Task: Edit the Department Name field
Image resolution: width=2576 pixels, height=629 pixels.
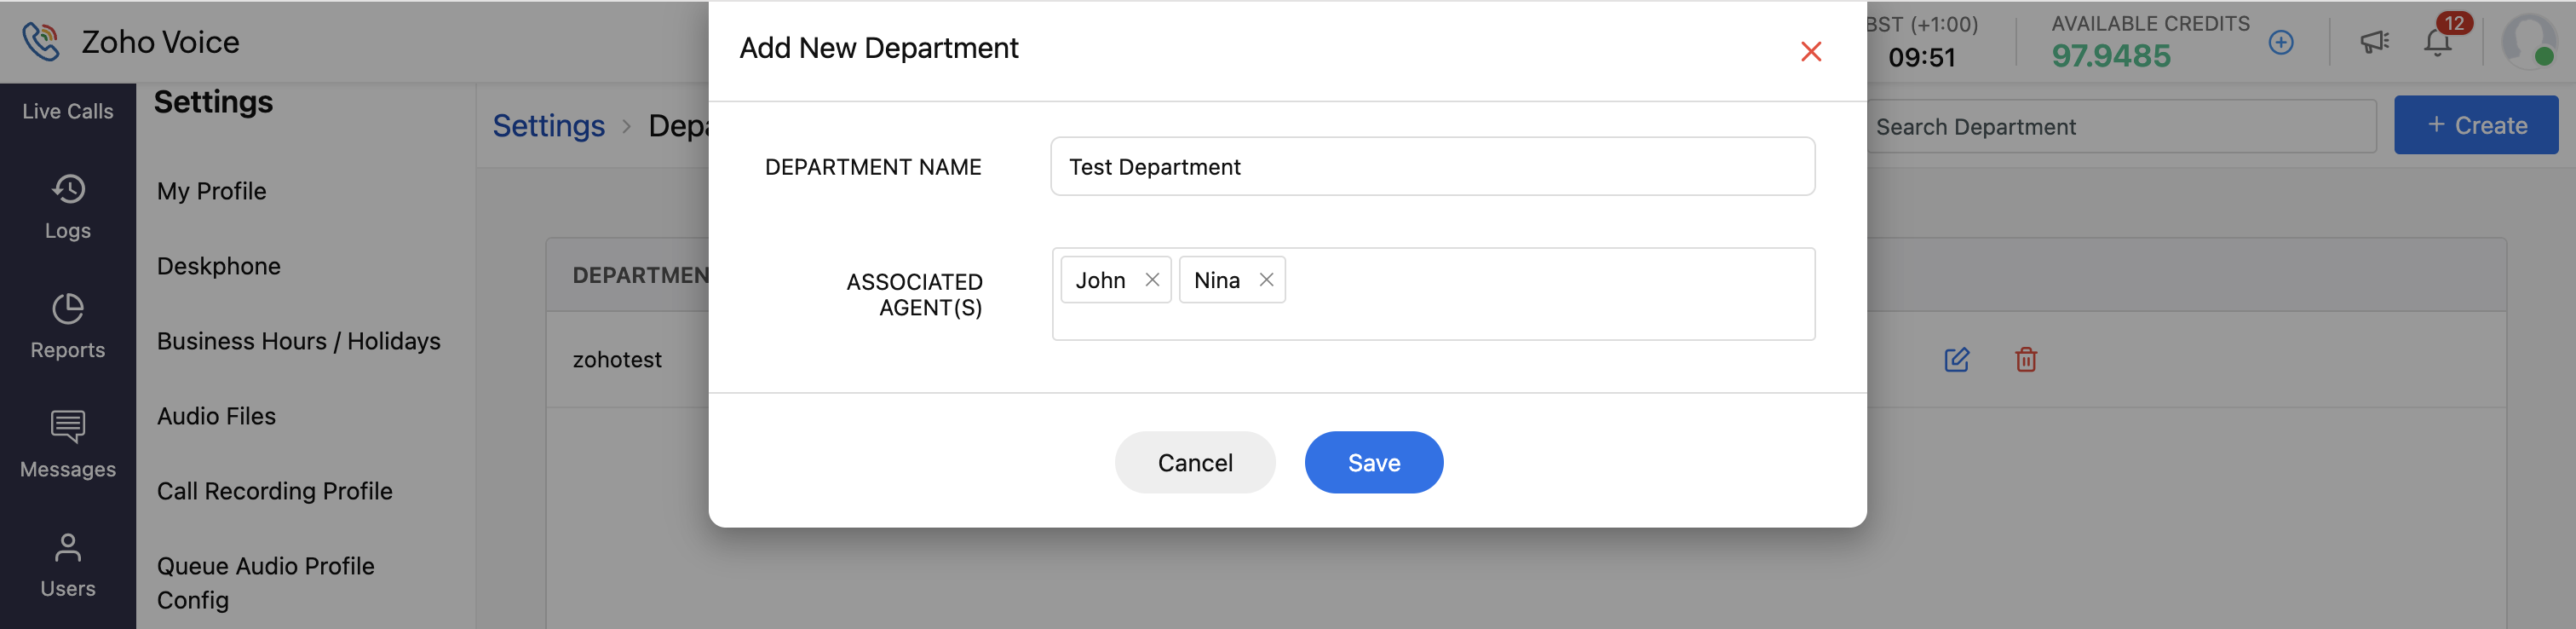Action: coord(1432,167)
